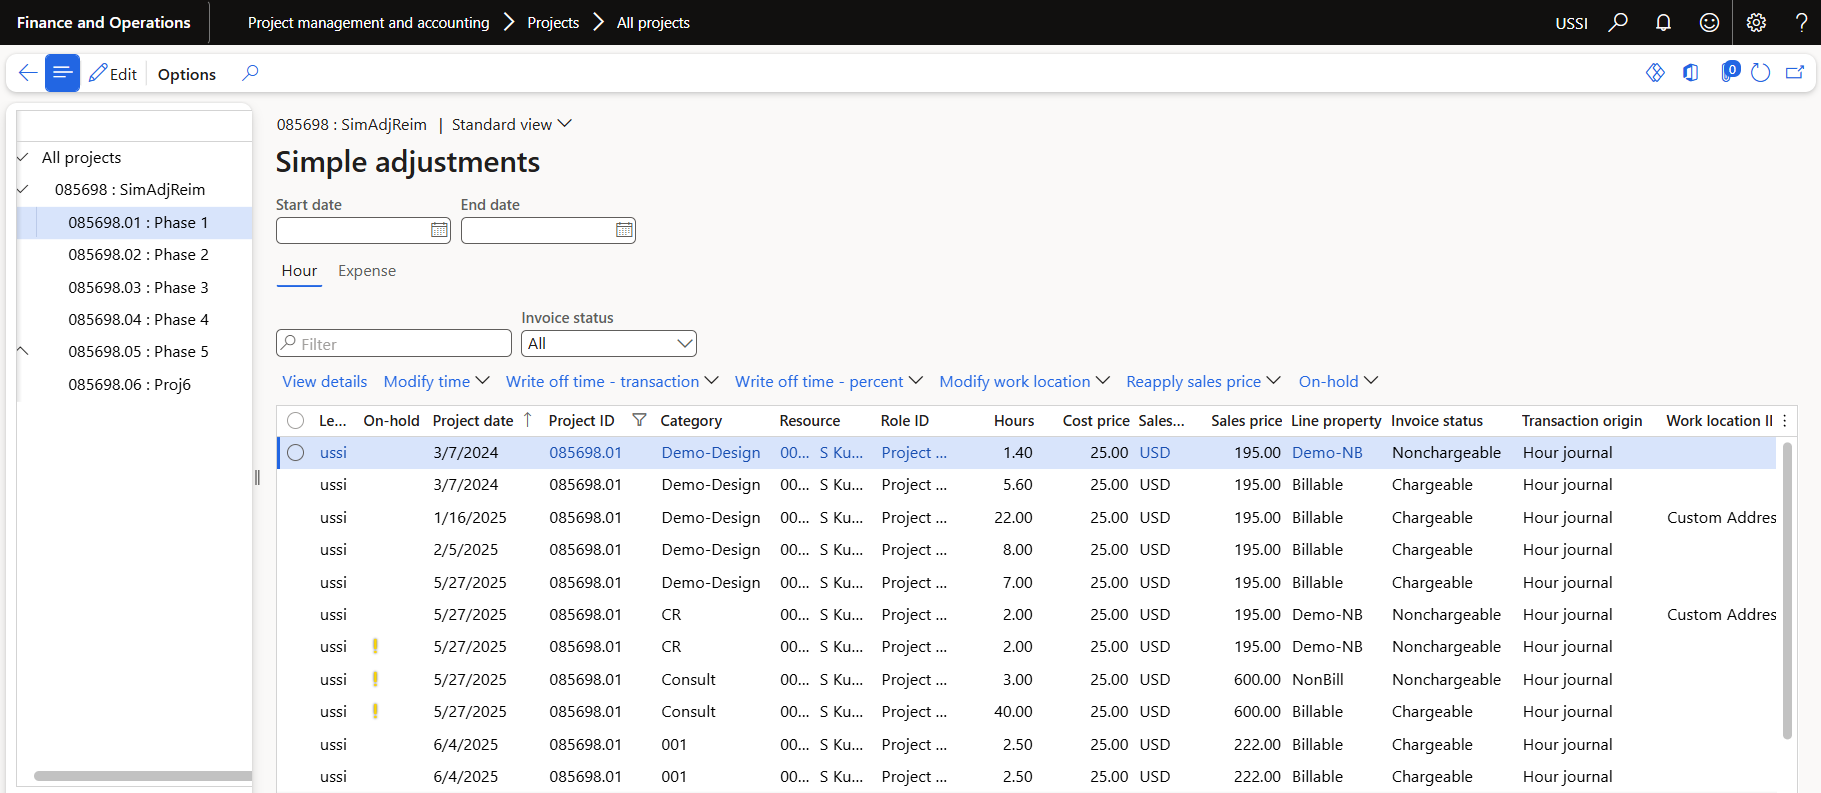
Task: Click the back arrow navigation icon
Action: click(27, 73)
